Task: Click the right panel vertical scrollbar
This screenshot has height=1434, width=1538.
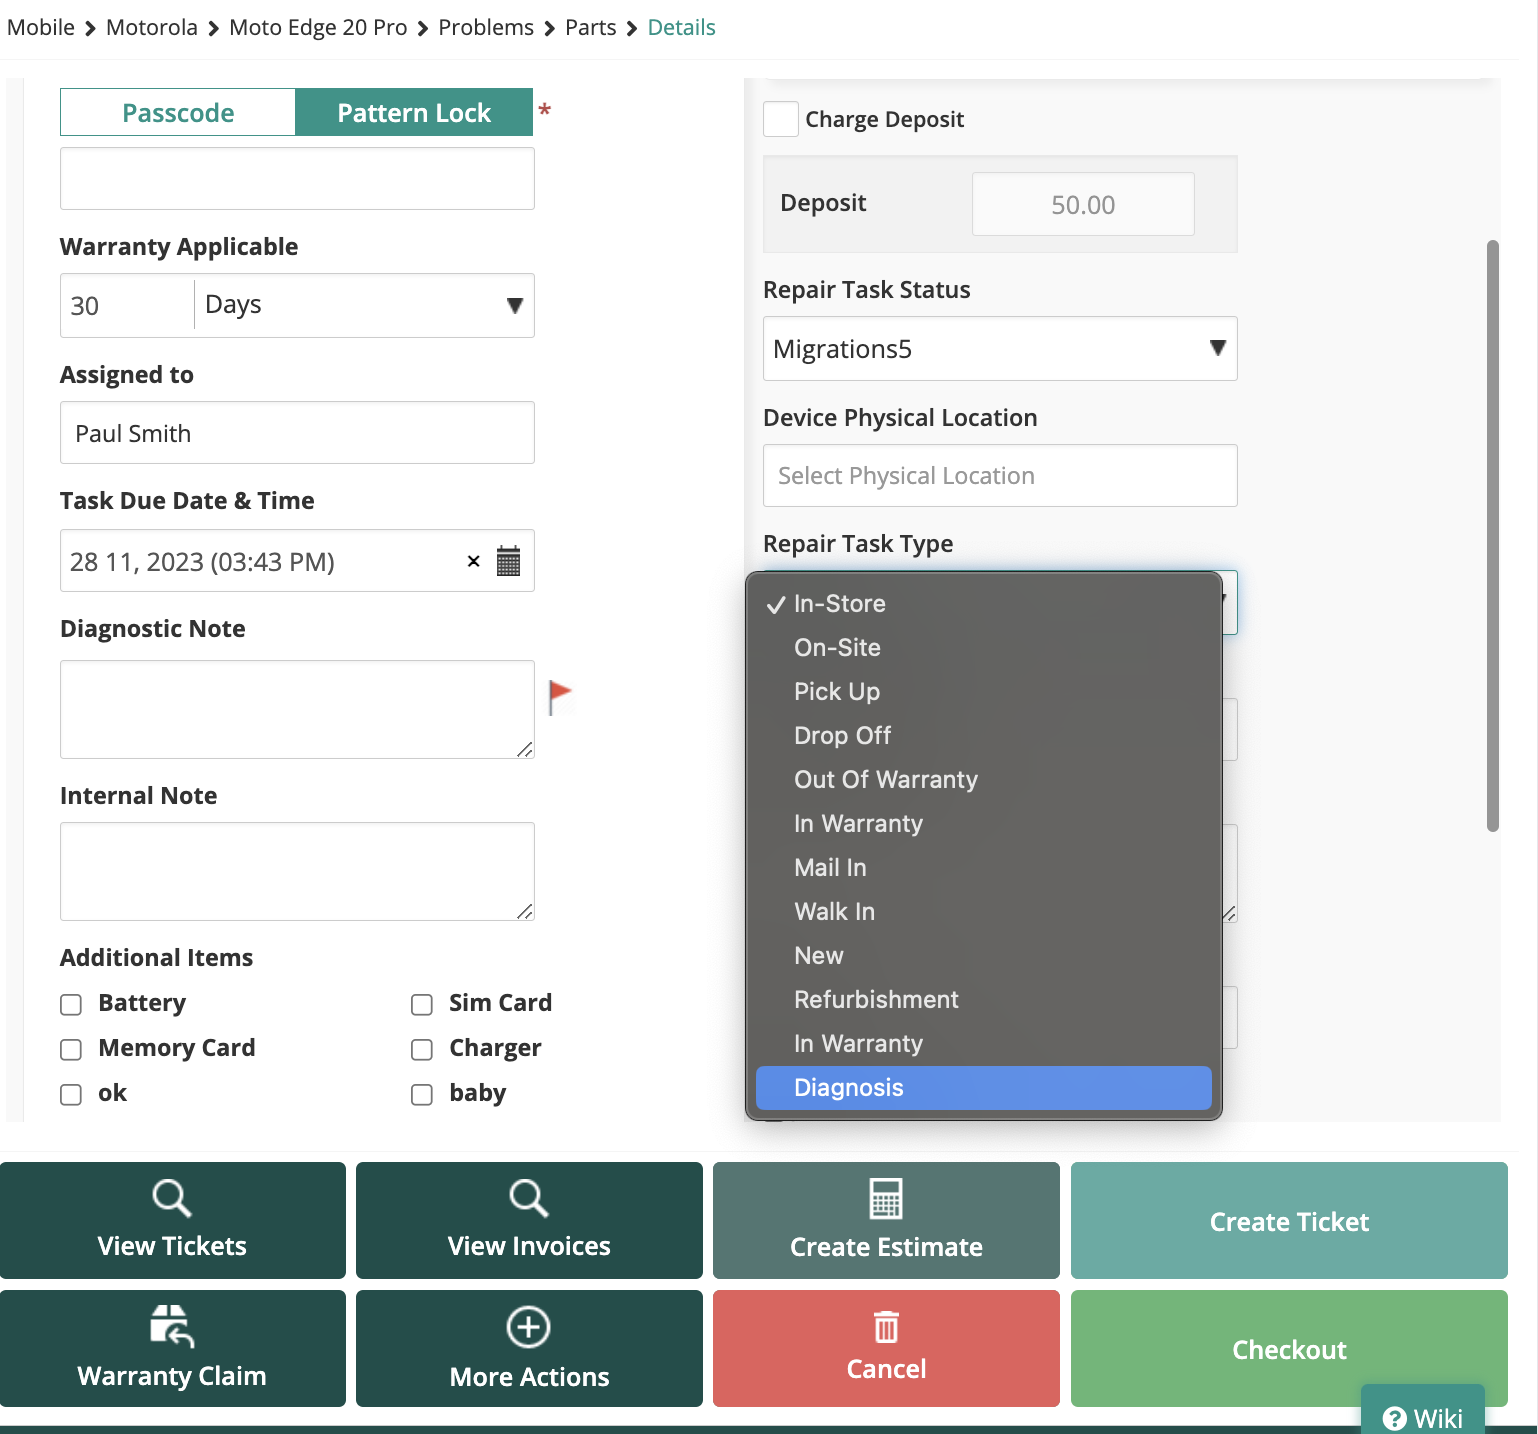Action: point(1493,536)
